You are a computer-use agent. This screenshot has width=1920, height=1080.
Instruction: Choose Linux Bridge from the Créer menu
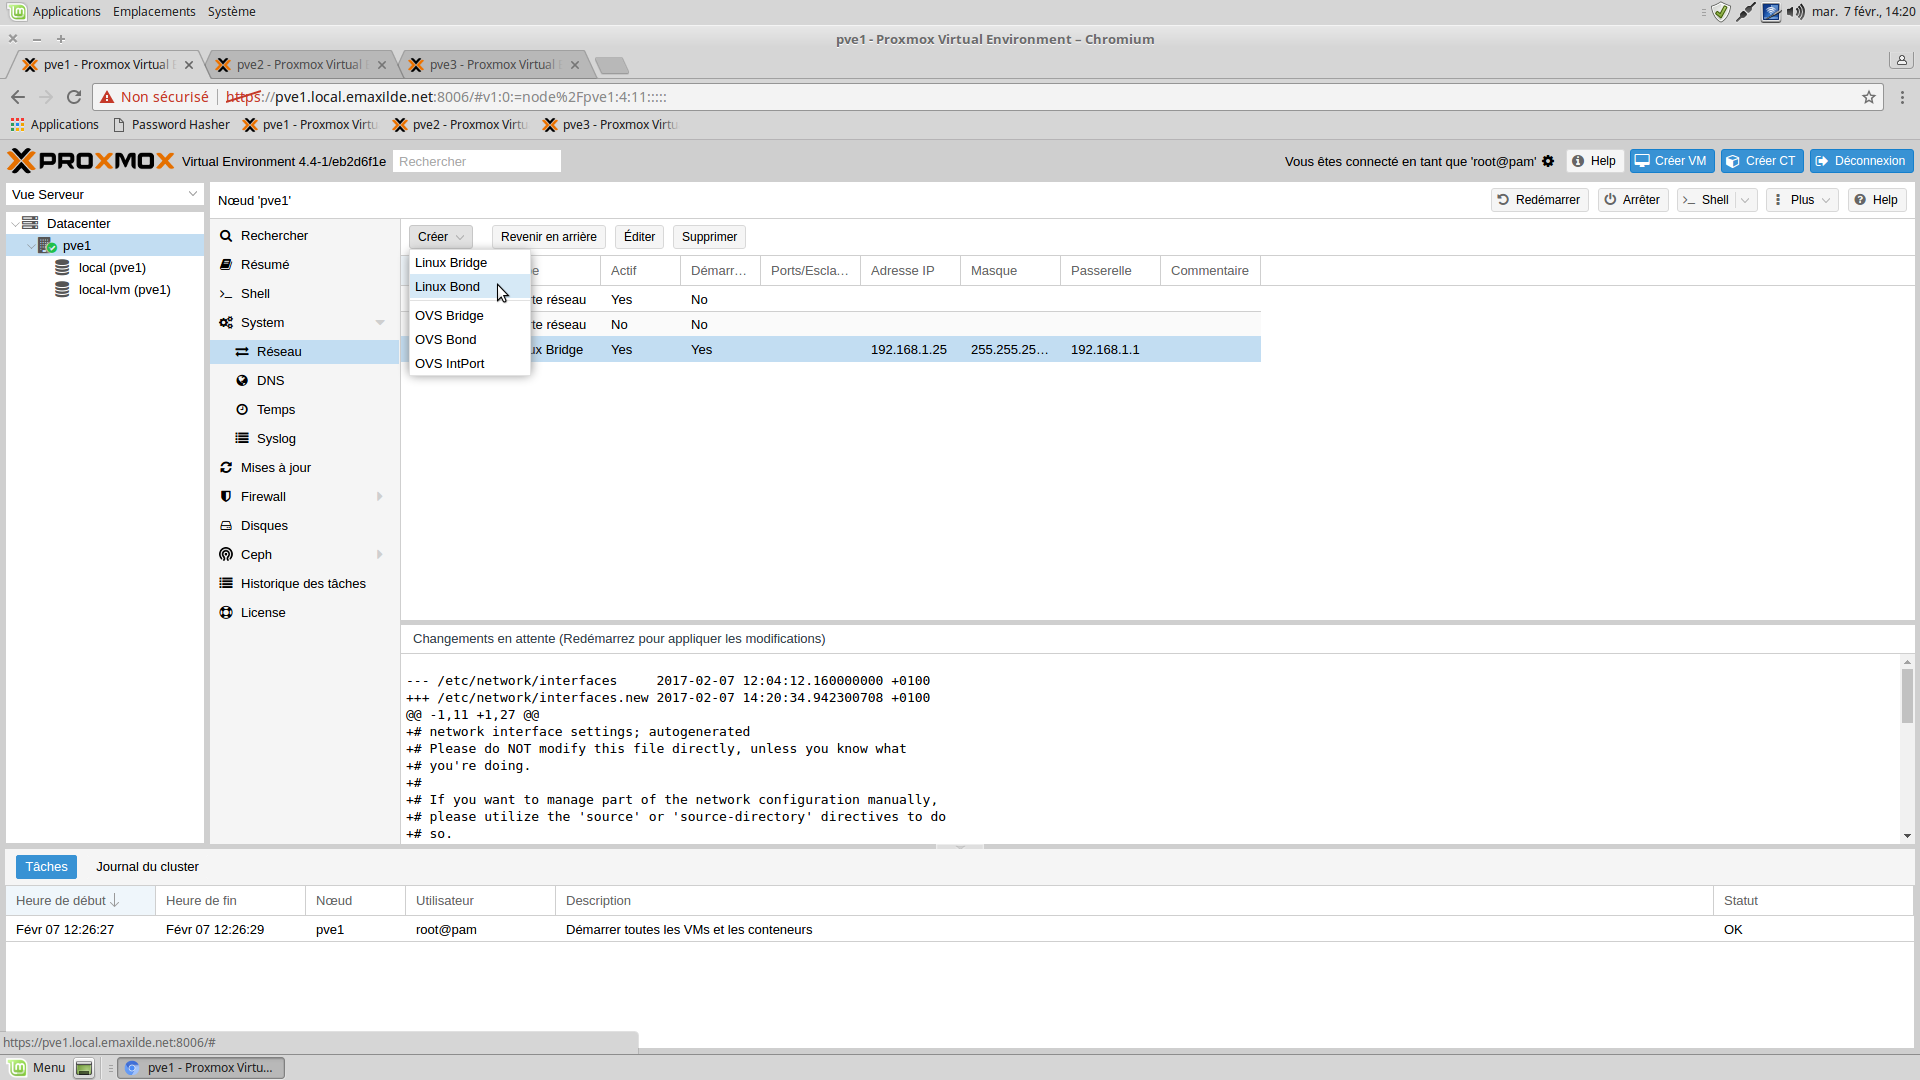(x=469, y=263)
